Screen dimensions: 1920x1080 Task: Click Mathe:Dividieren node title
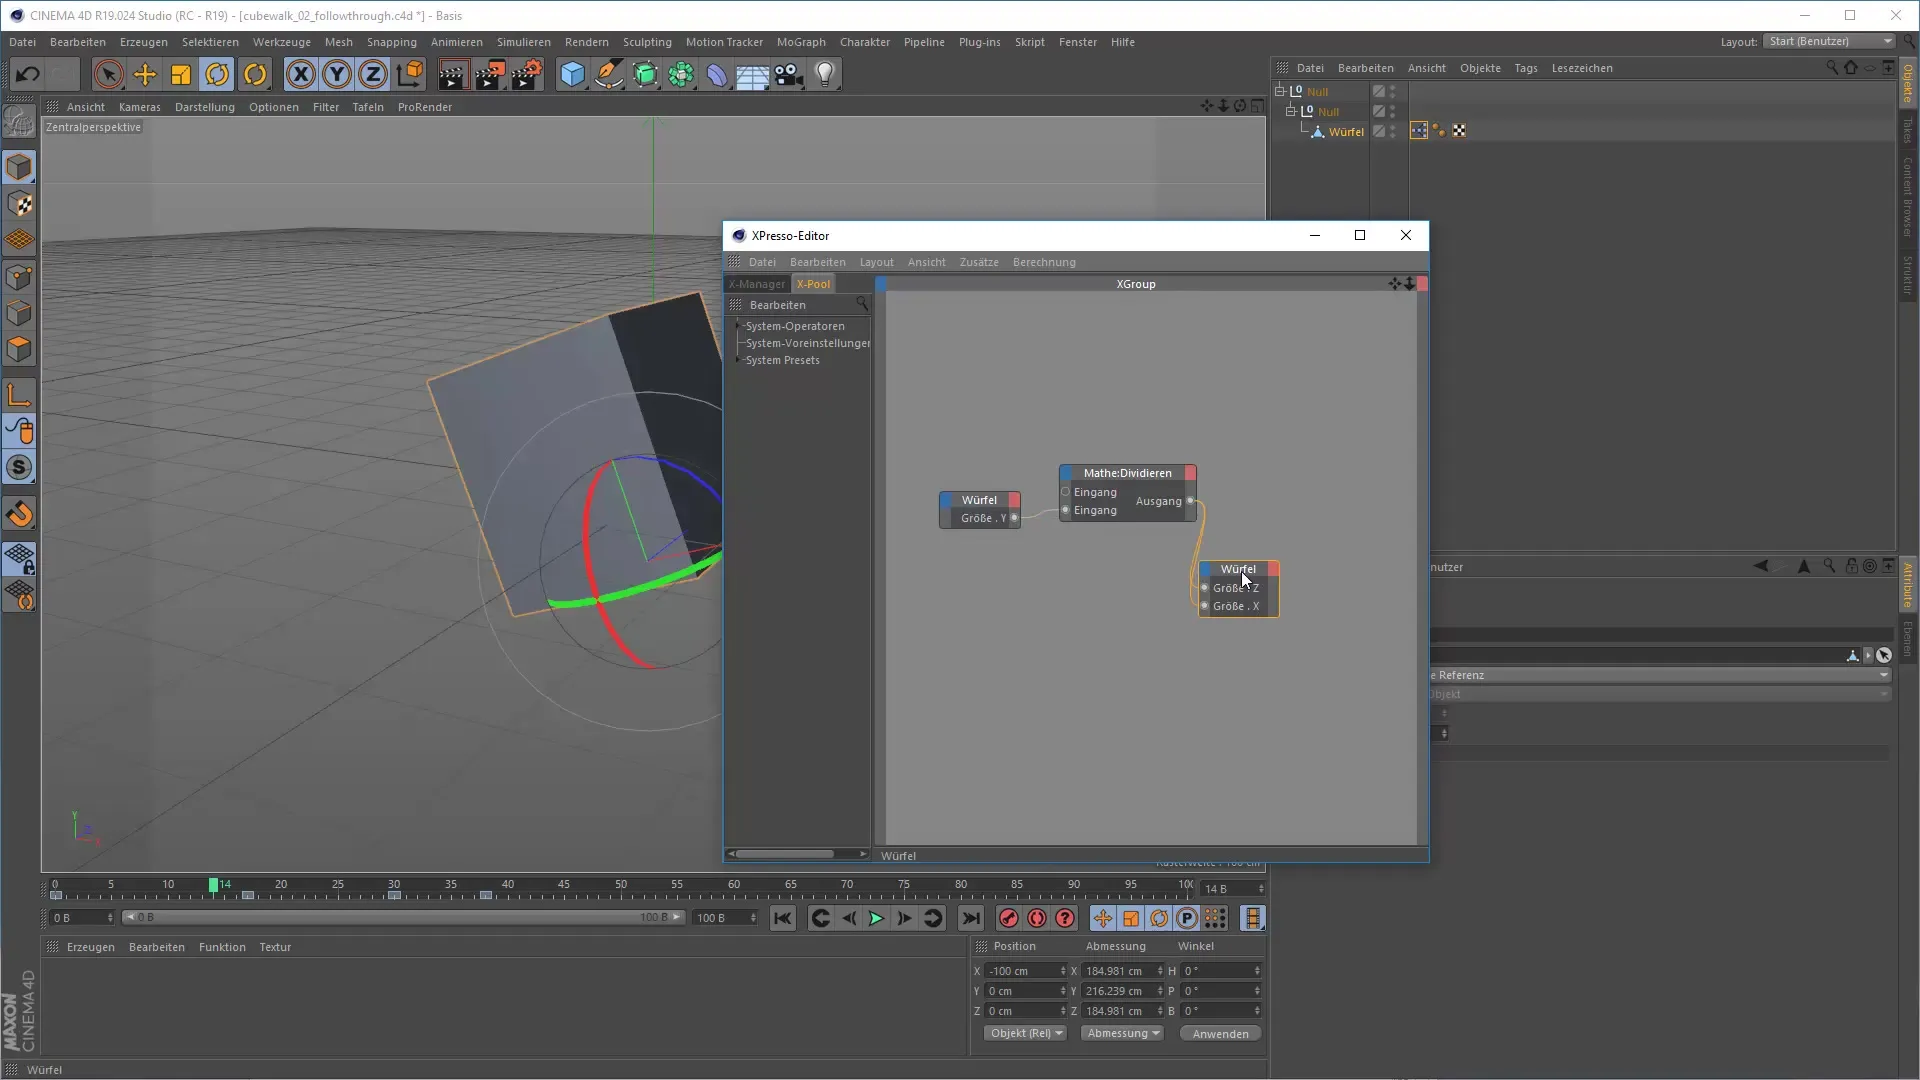pyautogui.click(x=1127, y=473)
